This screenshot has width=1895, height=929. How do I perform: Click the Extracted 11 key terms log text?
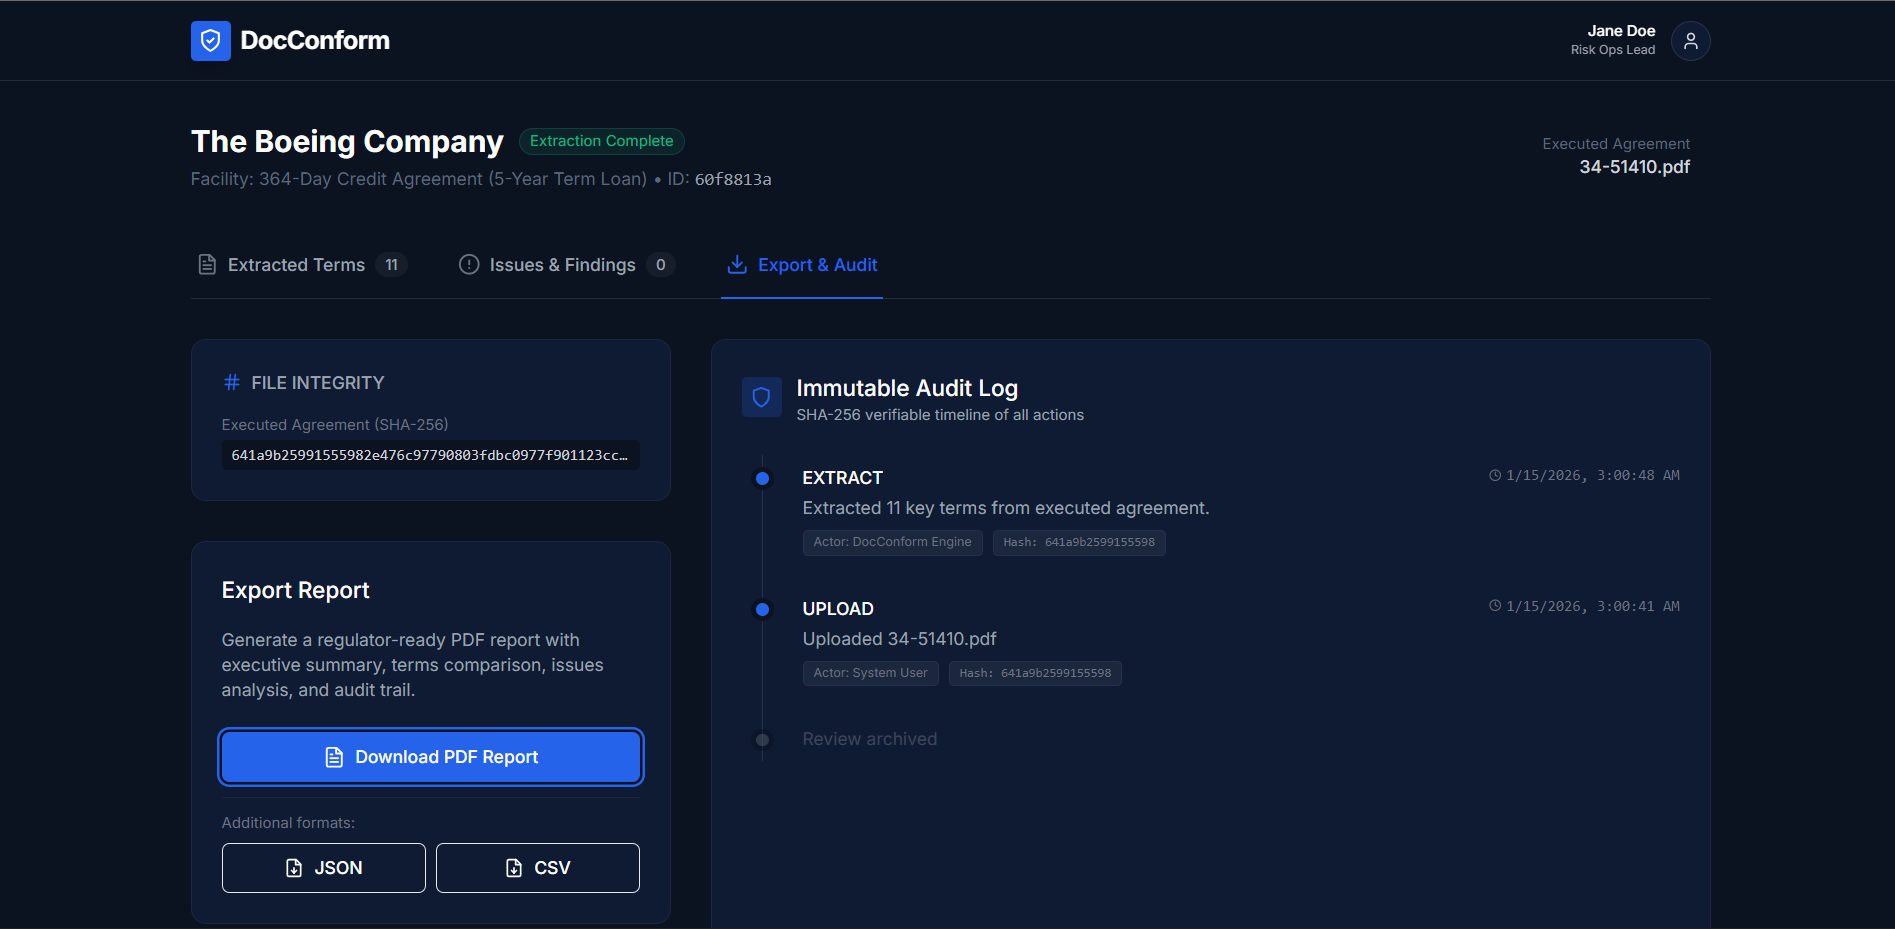1006,508
